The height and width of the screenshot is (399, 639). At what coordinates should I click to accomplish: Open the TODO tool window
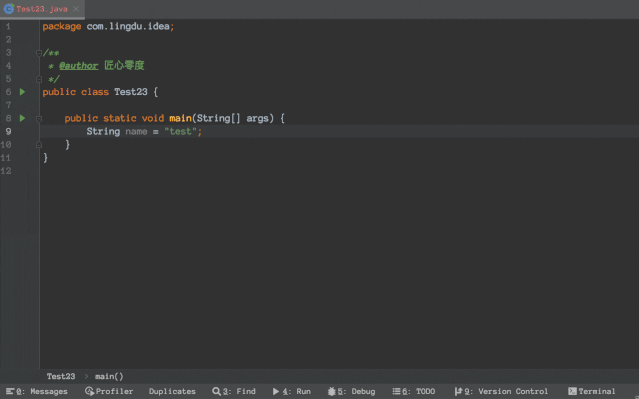414,391
